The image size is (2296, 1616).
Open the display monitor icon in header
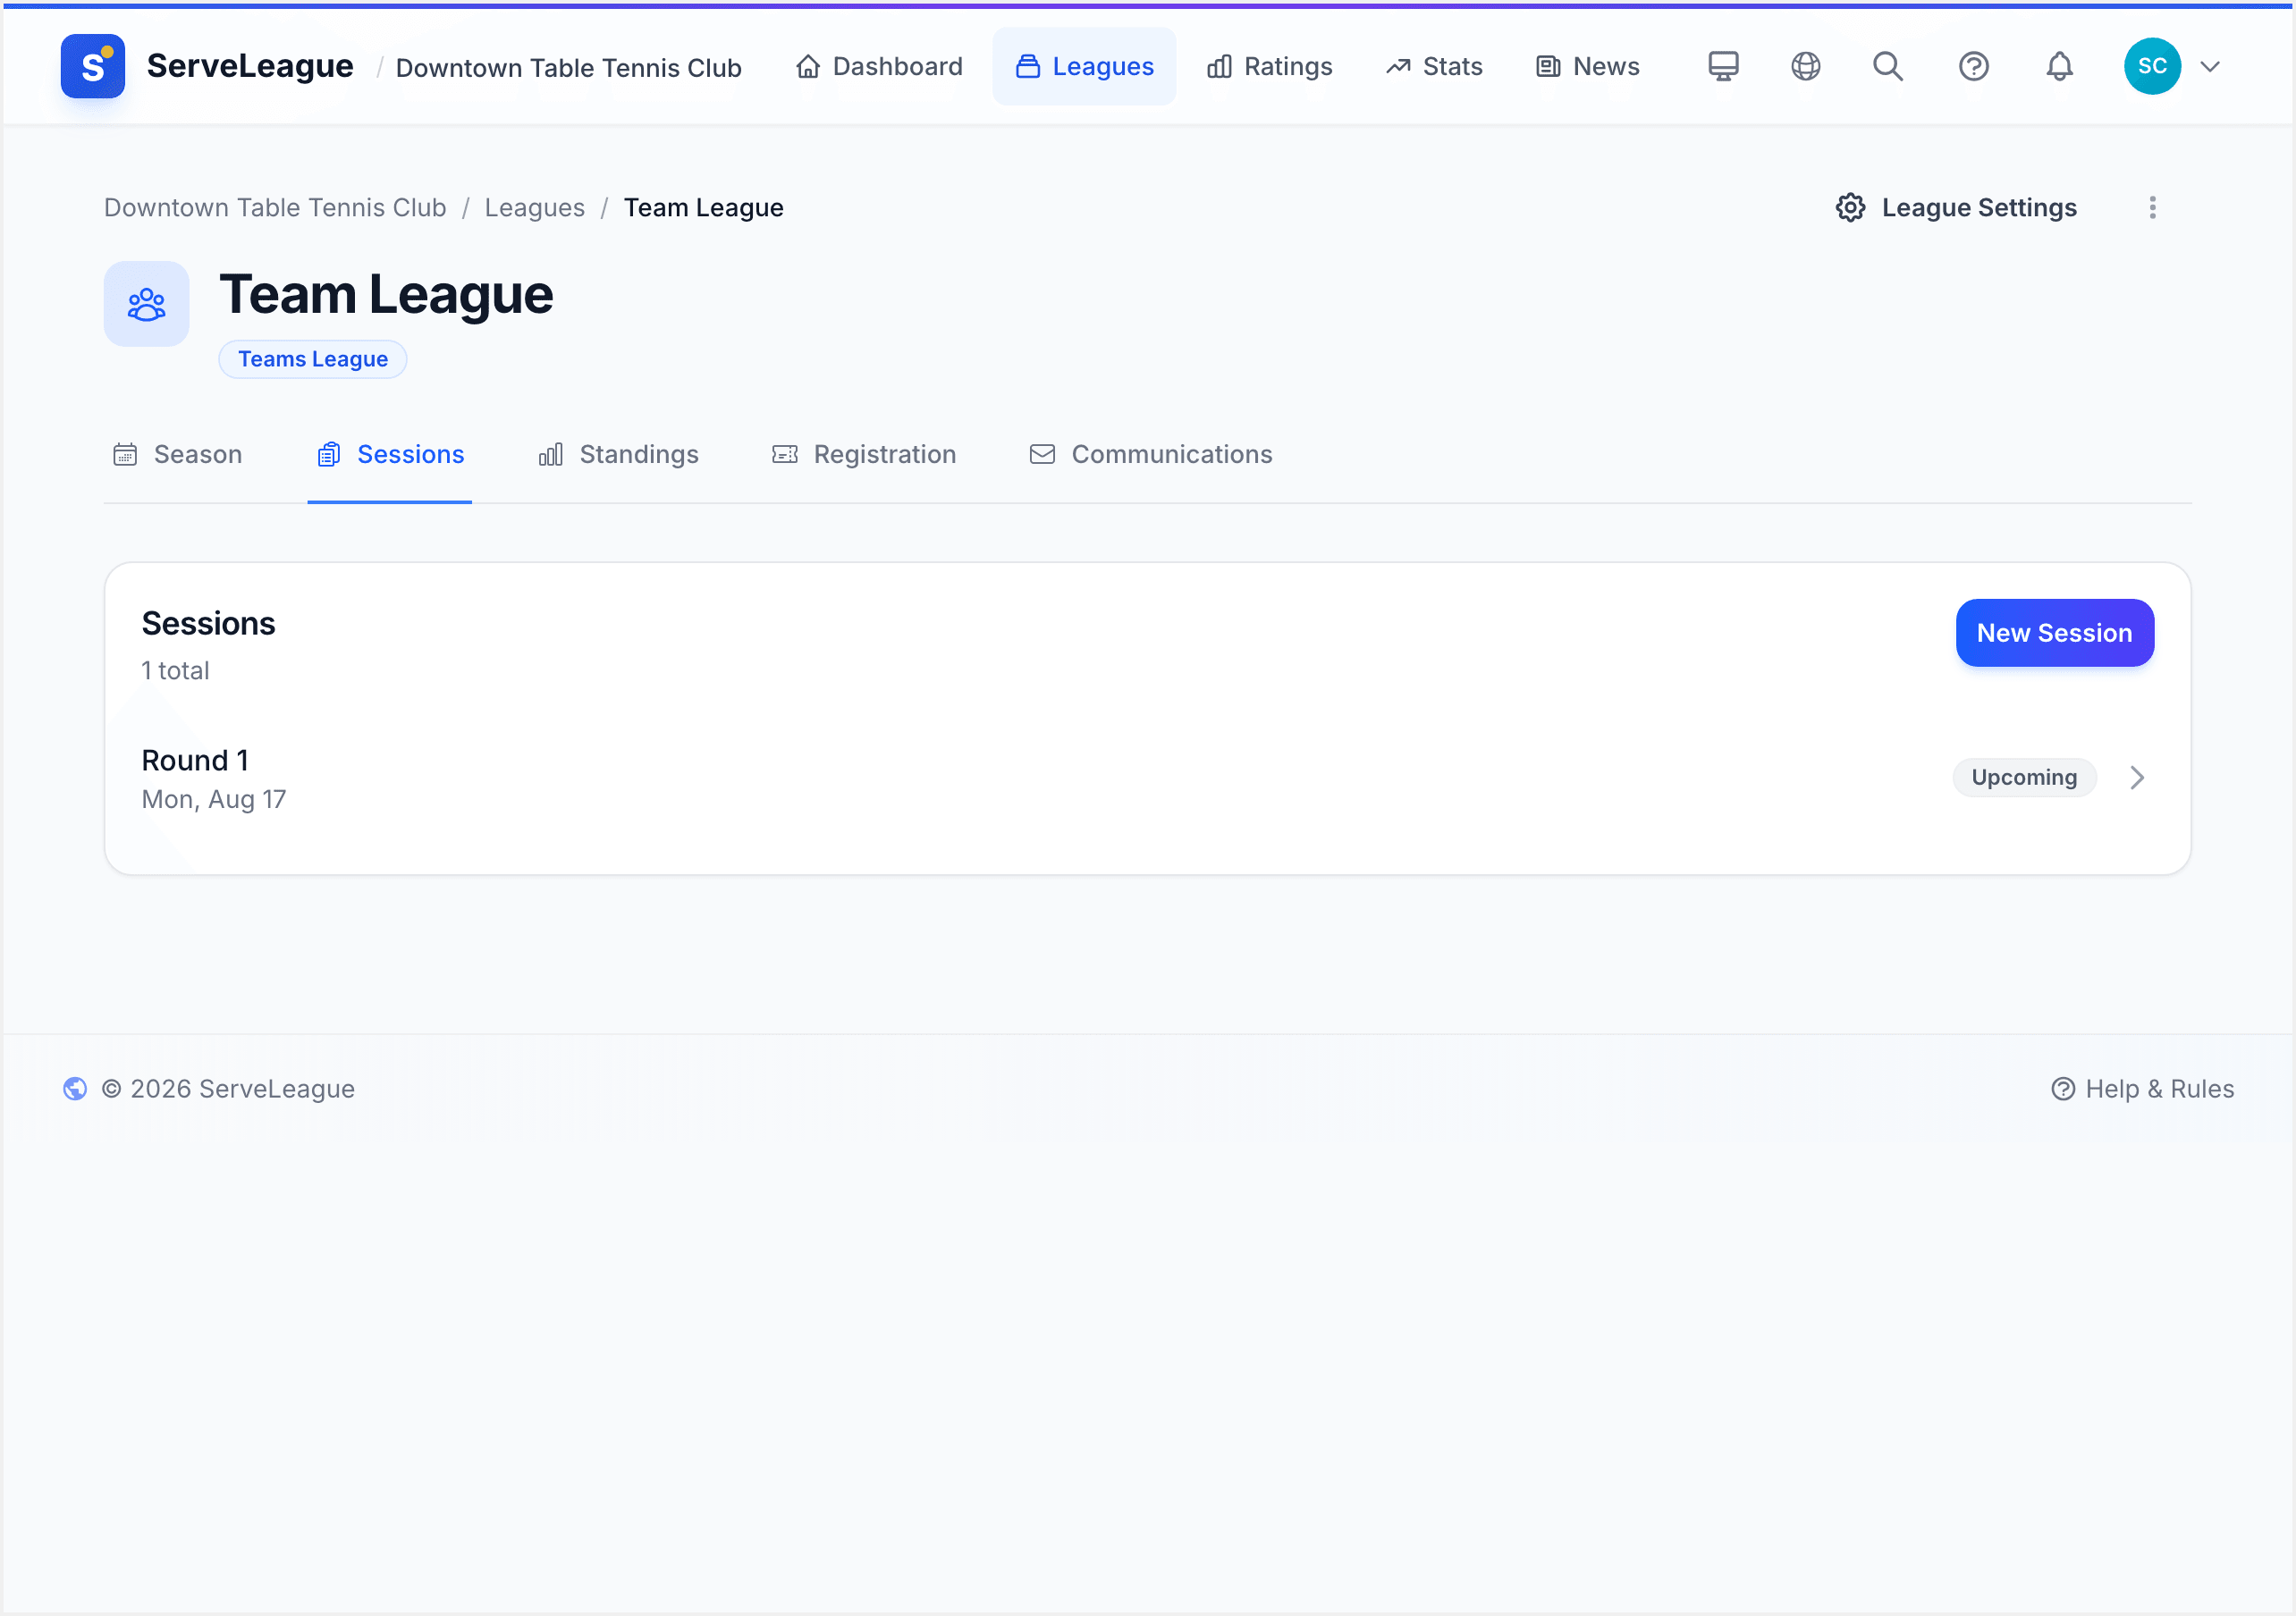1723,66
